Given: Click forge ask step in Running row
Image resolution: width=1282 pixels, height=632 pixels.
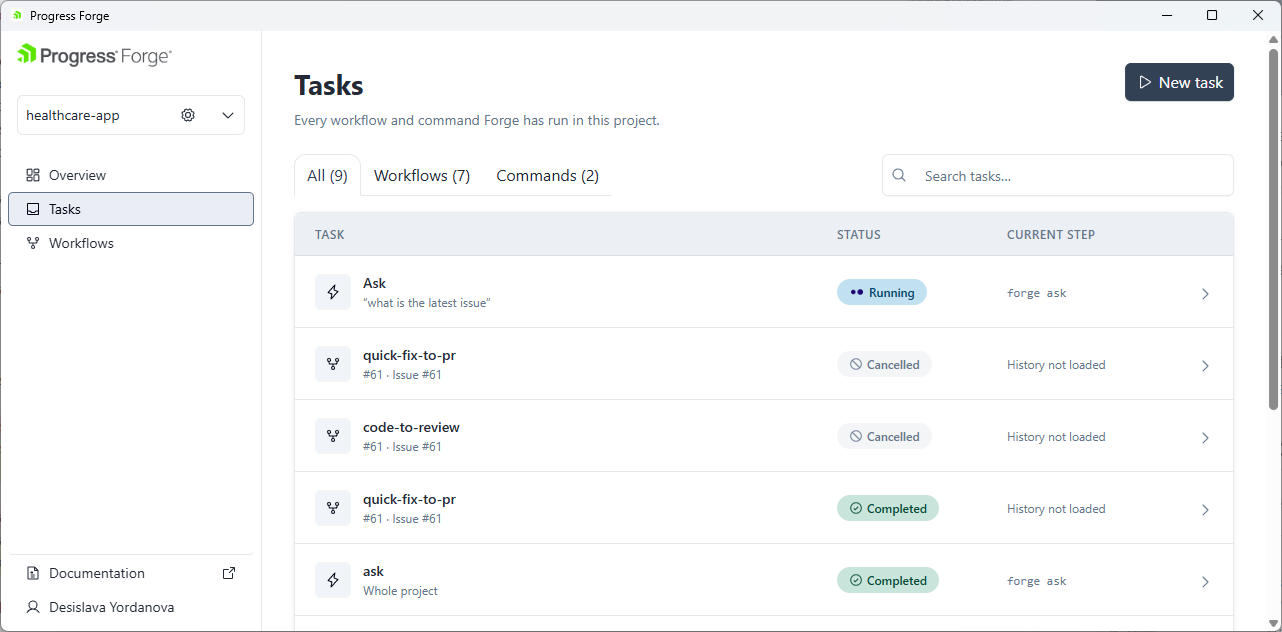Looking at the screenshot, I should (x=1037, y=293).
